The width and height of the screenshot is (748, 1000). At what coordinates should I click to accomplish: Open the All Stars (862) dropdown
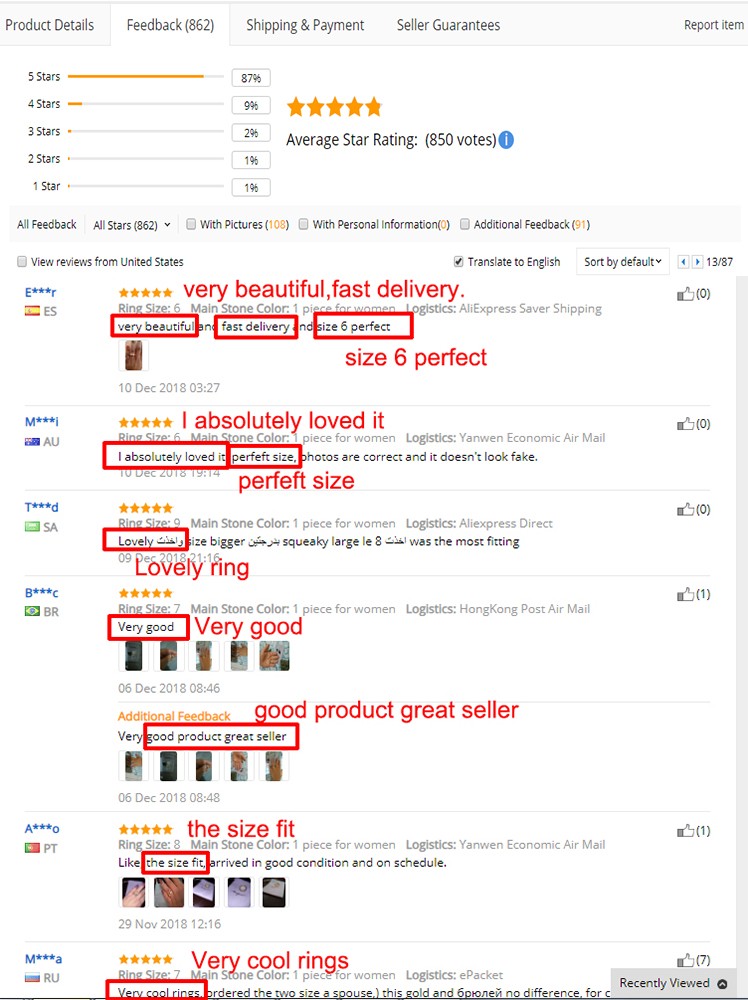coord(132,225)
